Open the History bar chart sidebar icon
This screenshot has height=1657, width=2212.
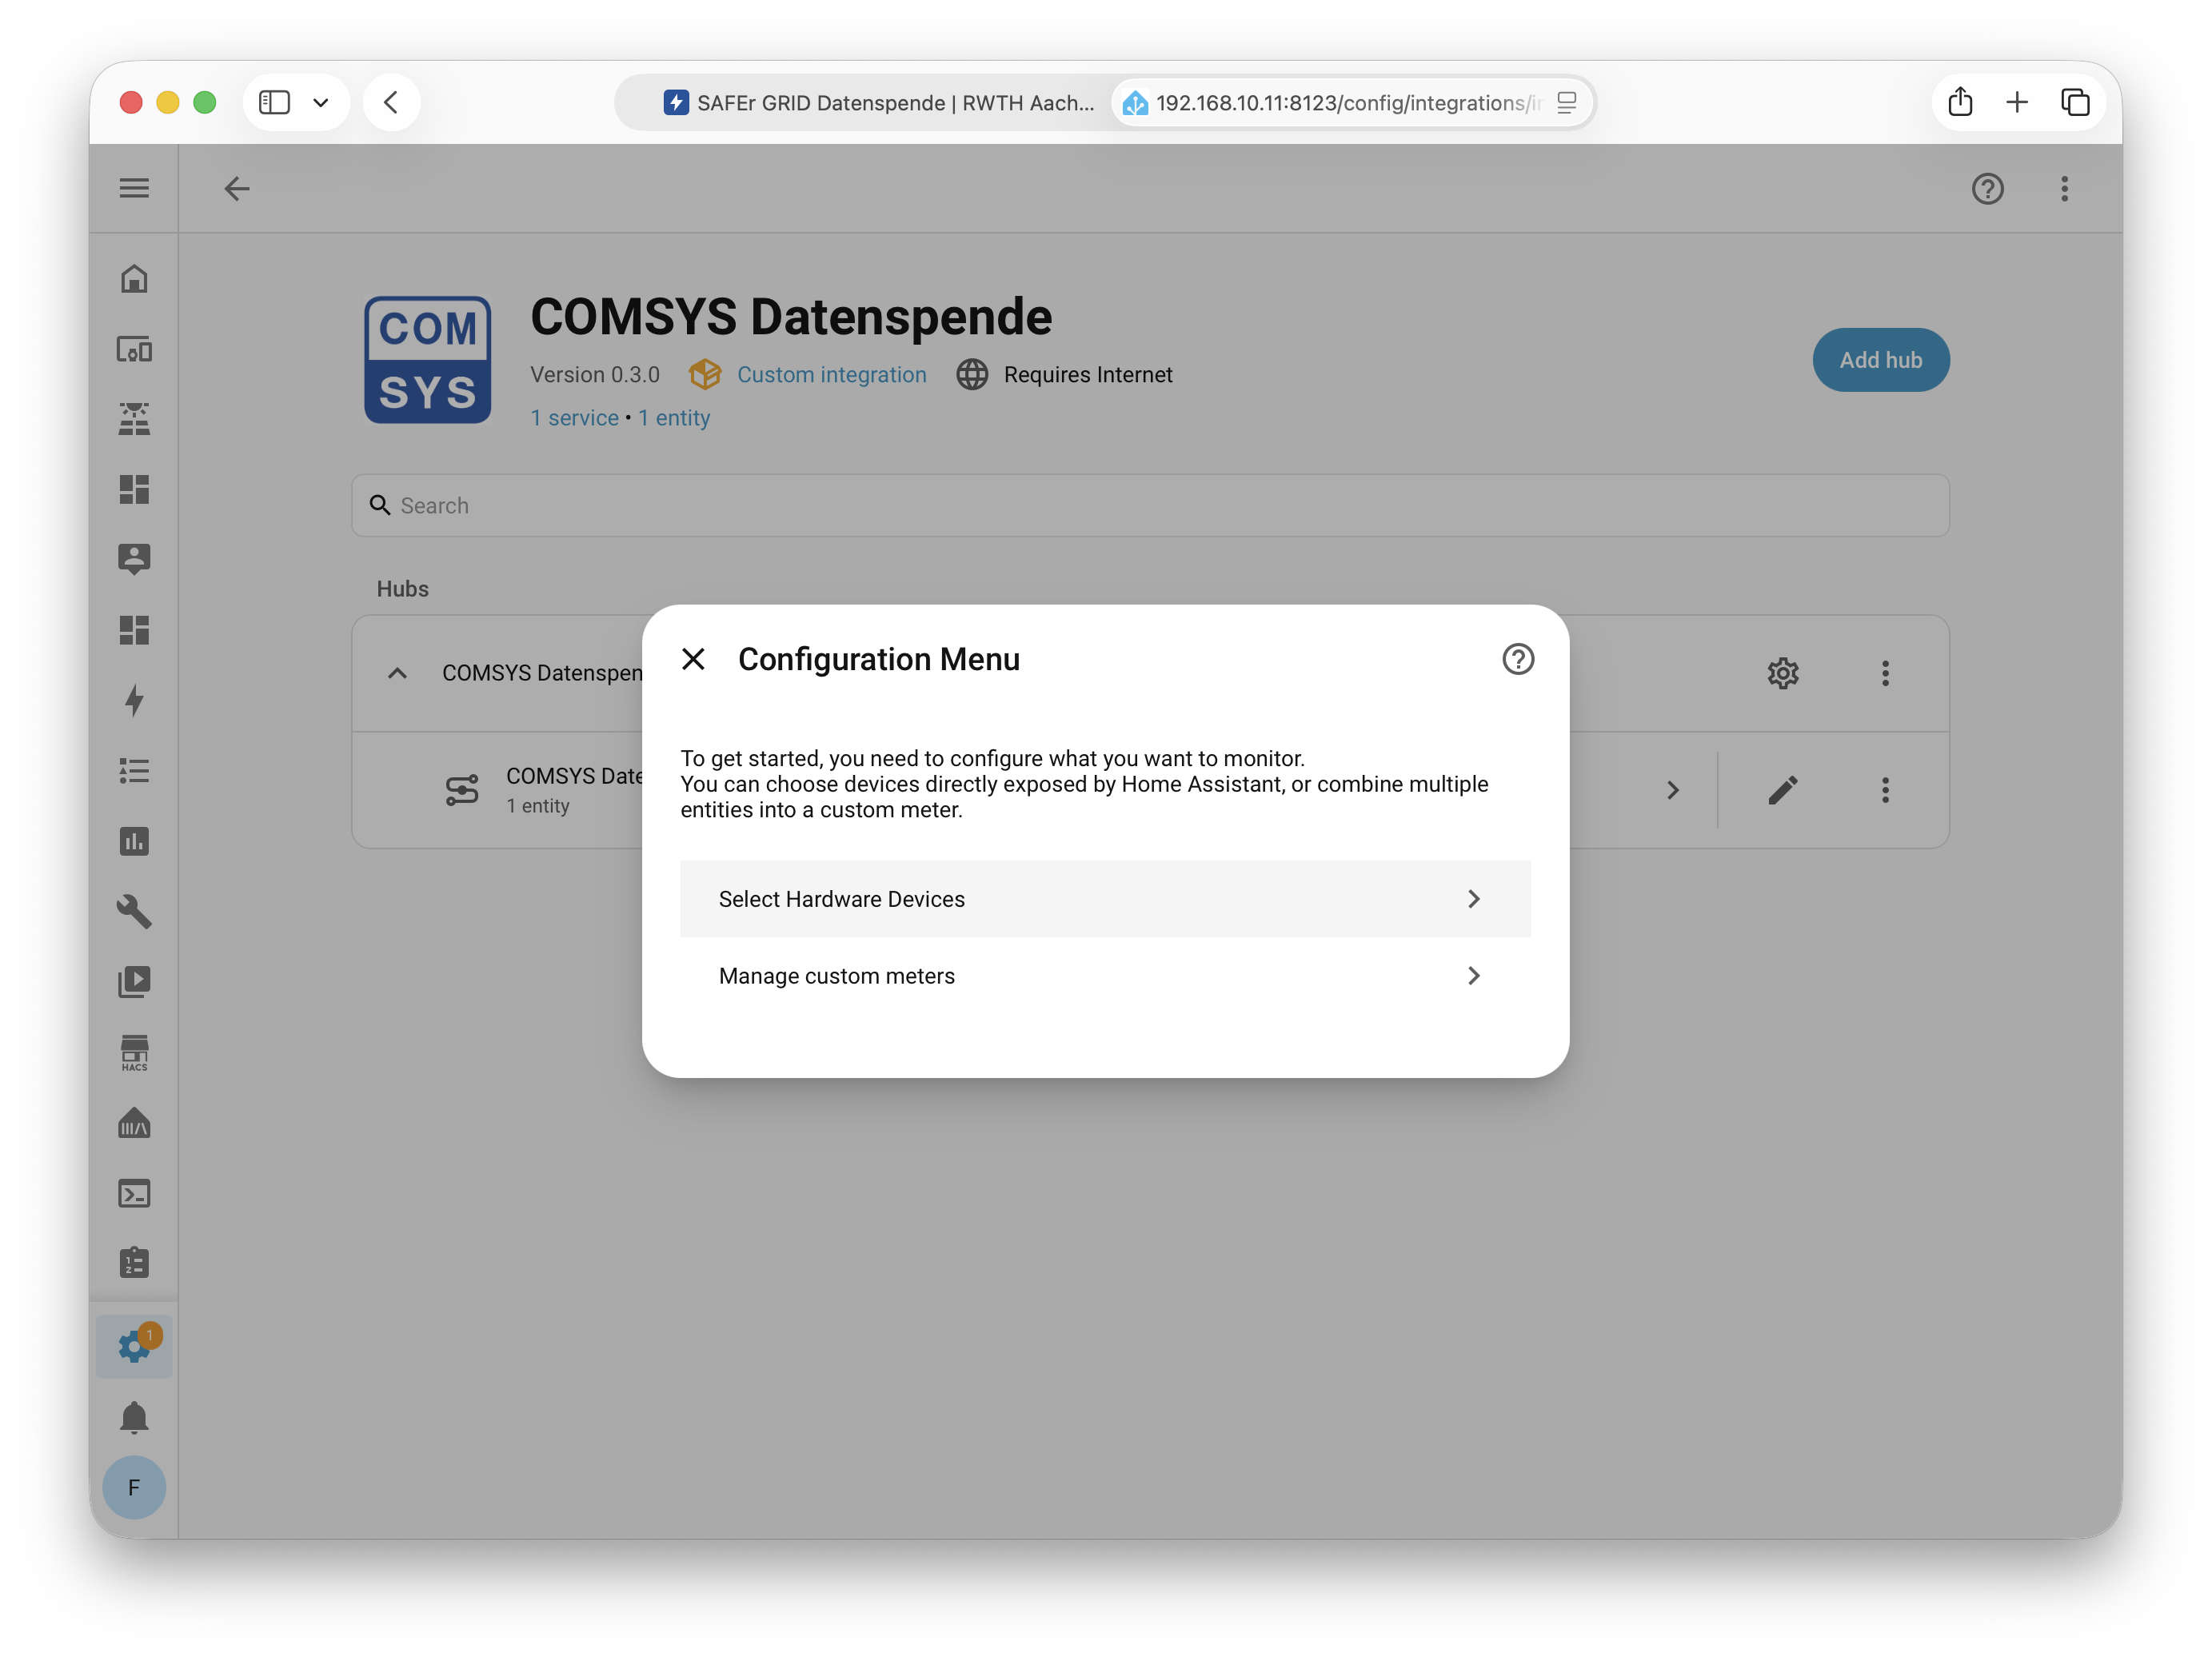(134, 841)
